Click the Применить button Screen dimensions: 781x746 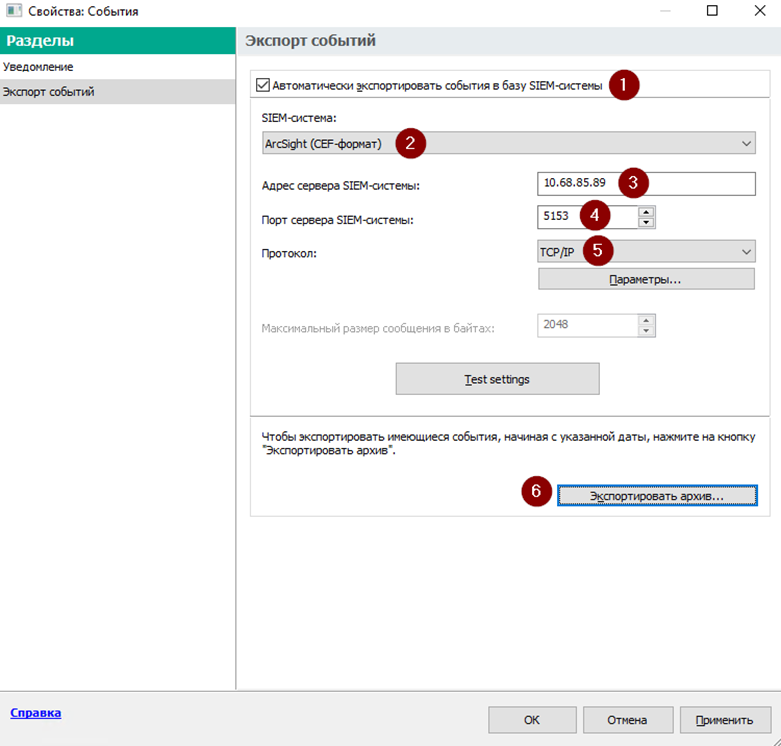coord(725,720)
